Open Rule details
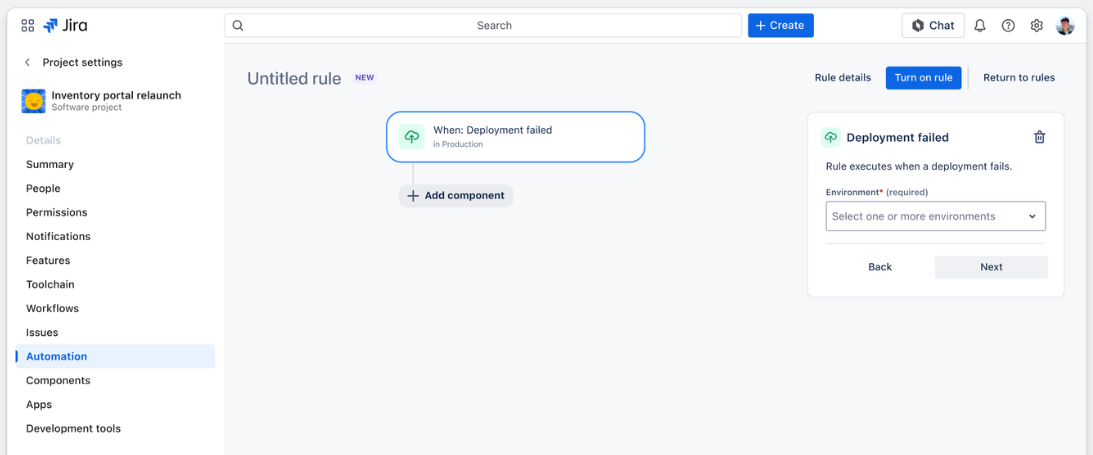The width and height of the screenshot is (1093, 455). pos(842,78)
